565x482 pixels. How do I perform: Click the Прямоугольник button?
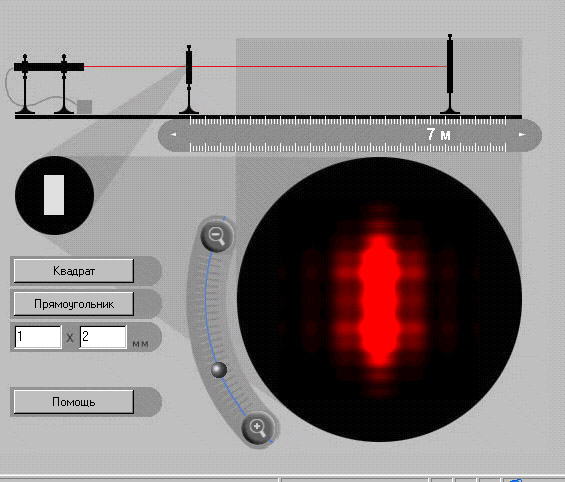coord(74,304)
